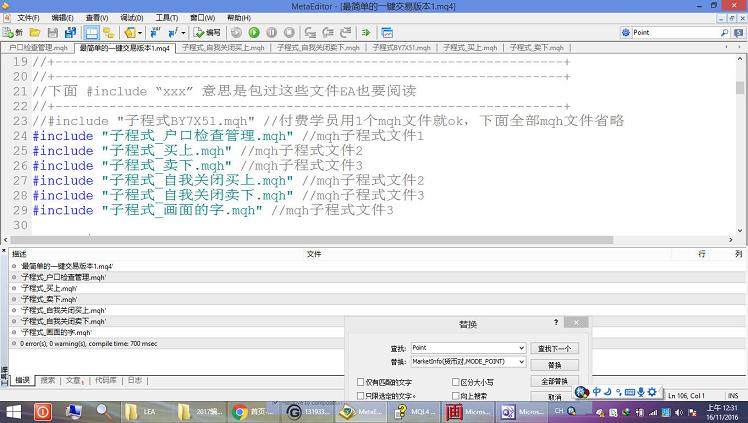Click the Stop debugging icon
This screenshot has width=748, height=423.
click(289, 32)
